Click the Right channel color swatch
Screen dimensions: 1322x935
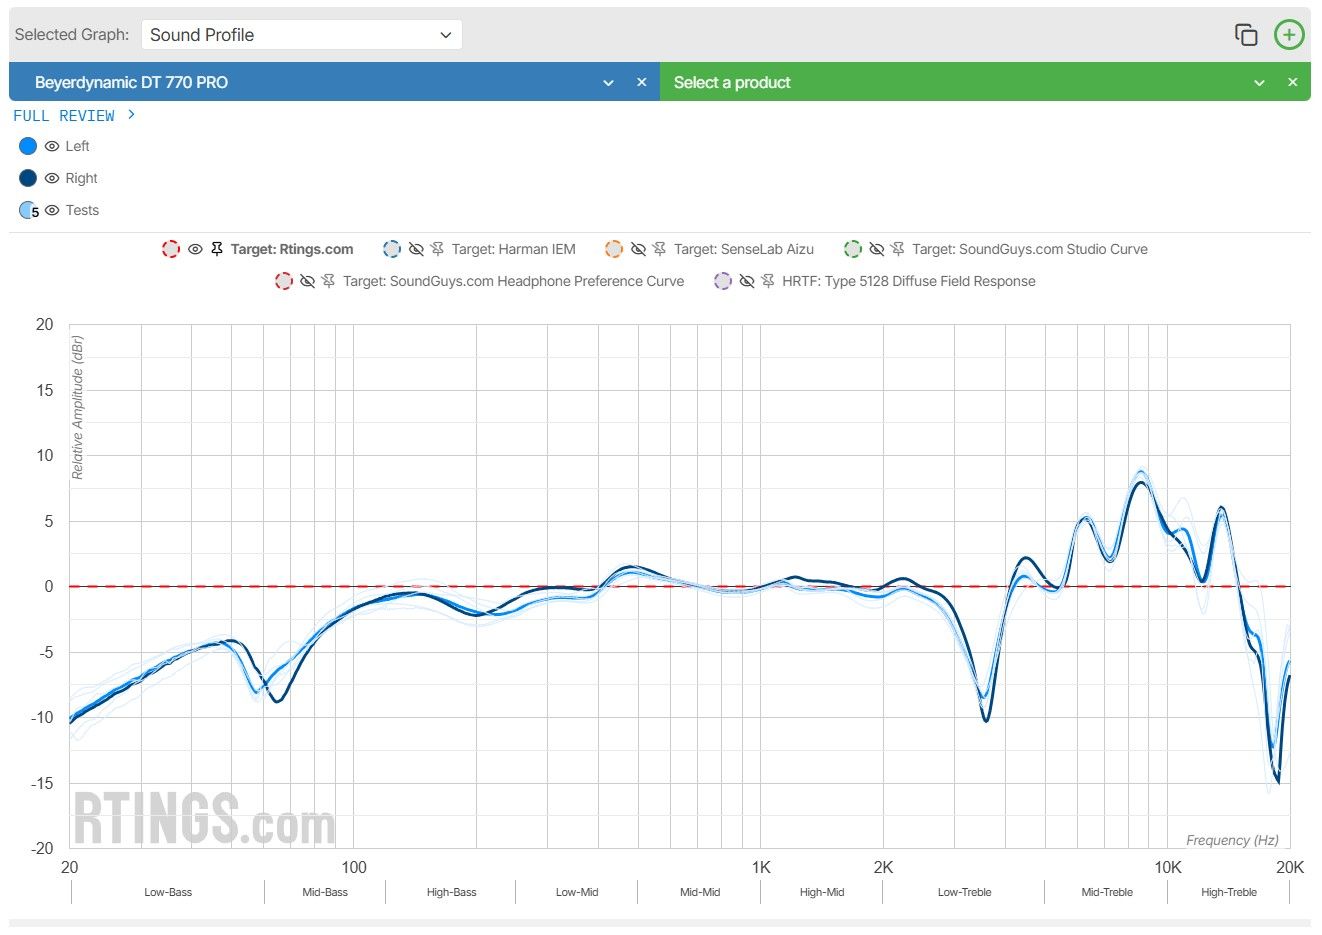click(x=28, y=178)
